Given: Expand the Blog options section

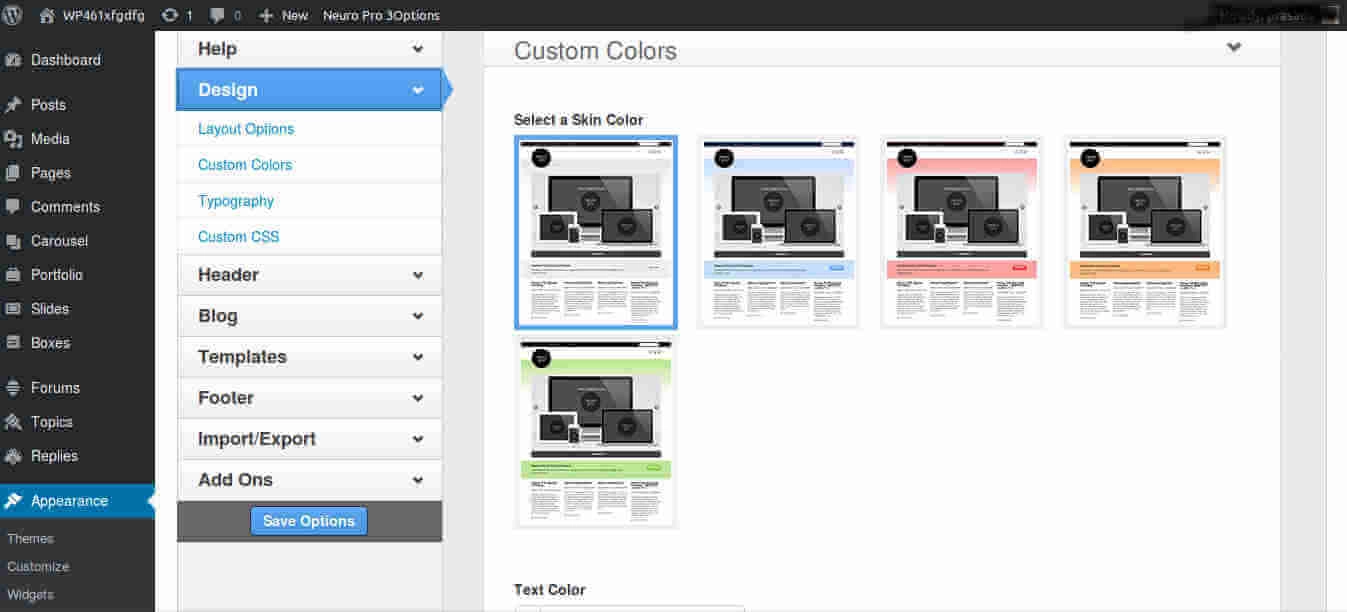Looking at the screenshot, I should click(309, 316).
